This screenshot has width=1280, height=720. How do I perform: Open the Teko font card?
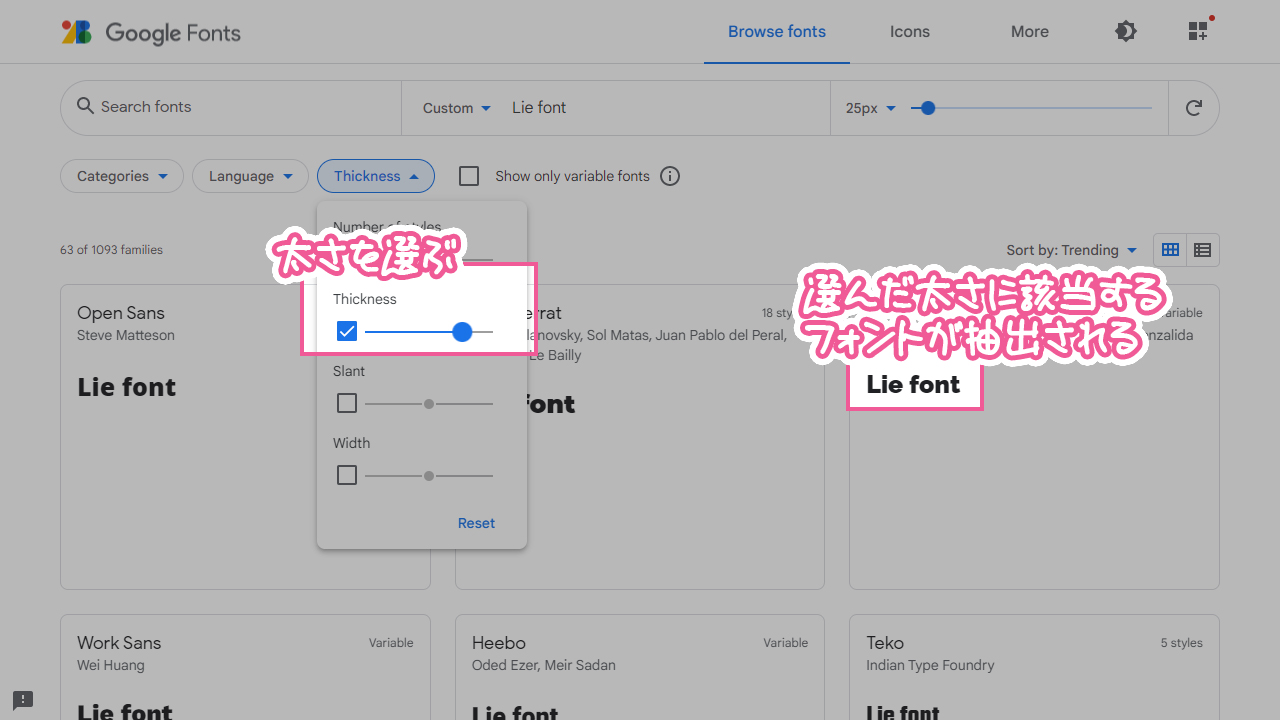click(1034, 667)
